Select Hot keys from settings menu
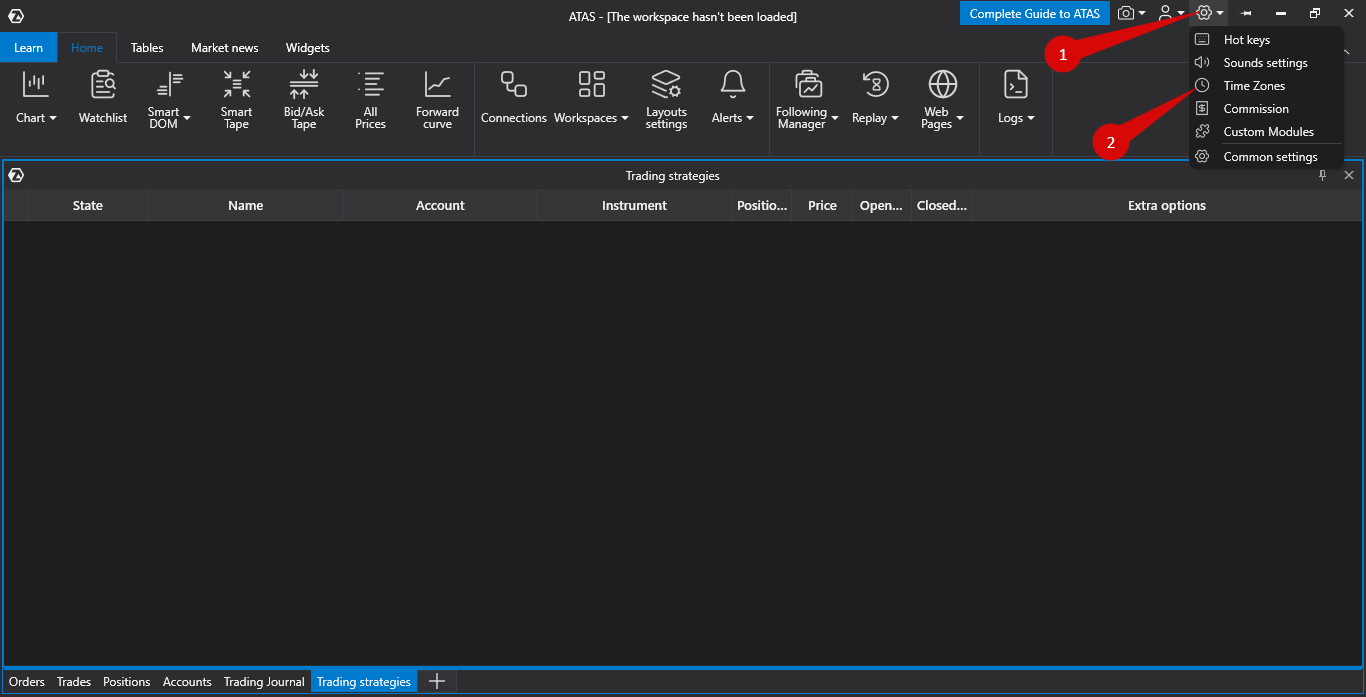The height and width of the screenshot is (697, 1366). 1266,40
